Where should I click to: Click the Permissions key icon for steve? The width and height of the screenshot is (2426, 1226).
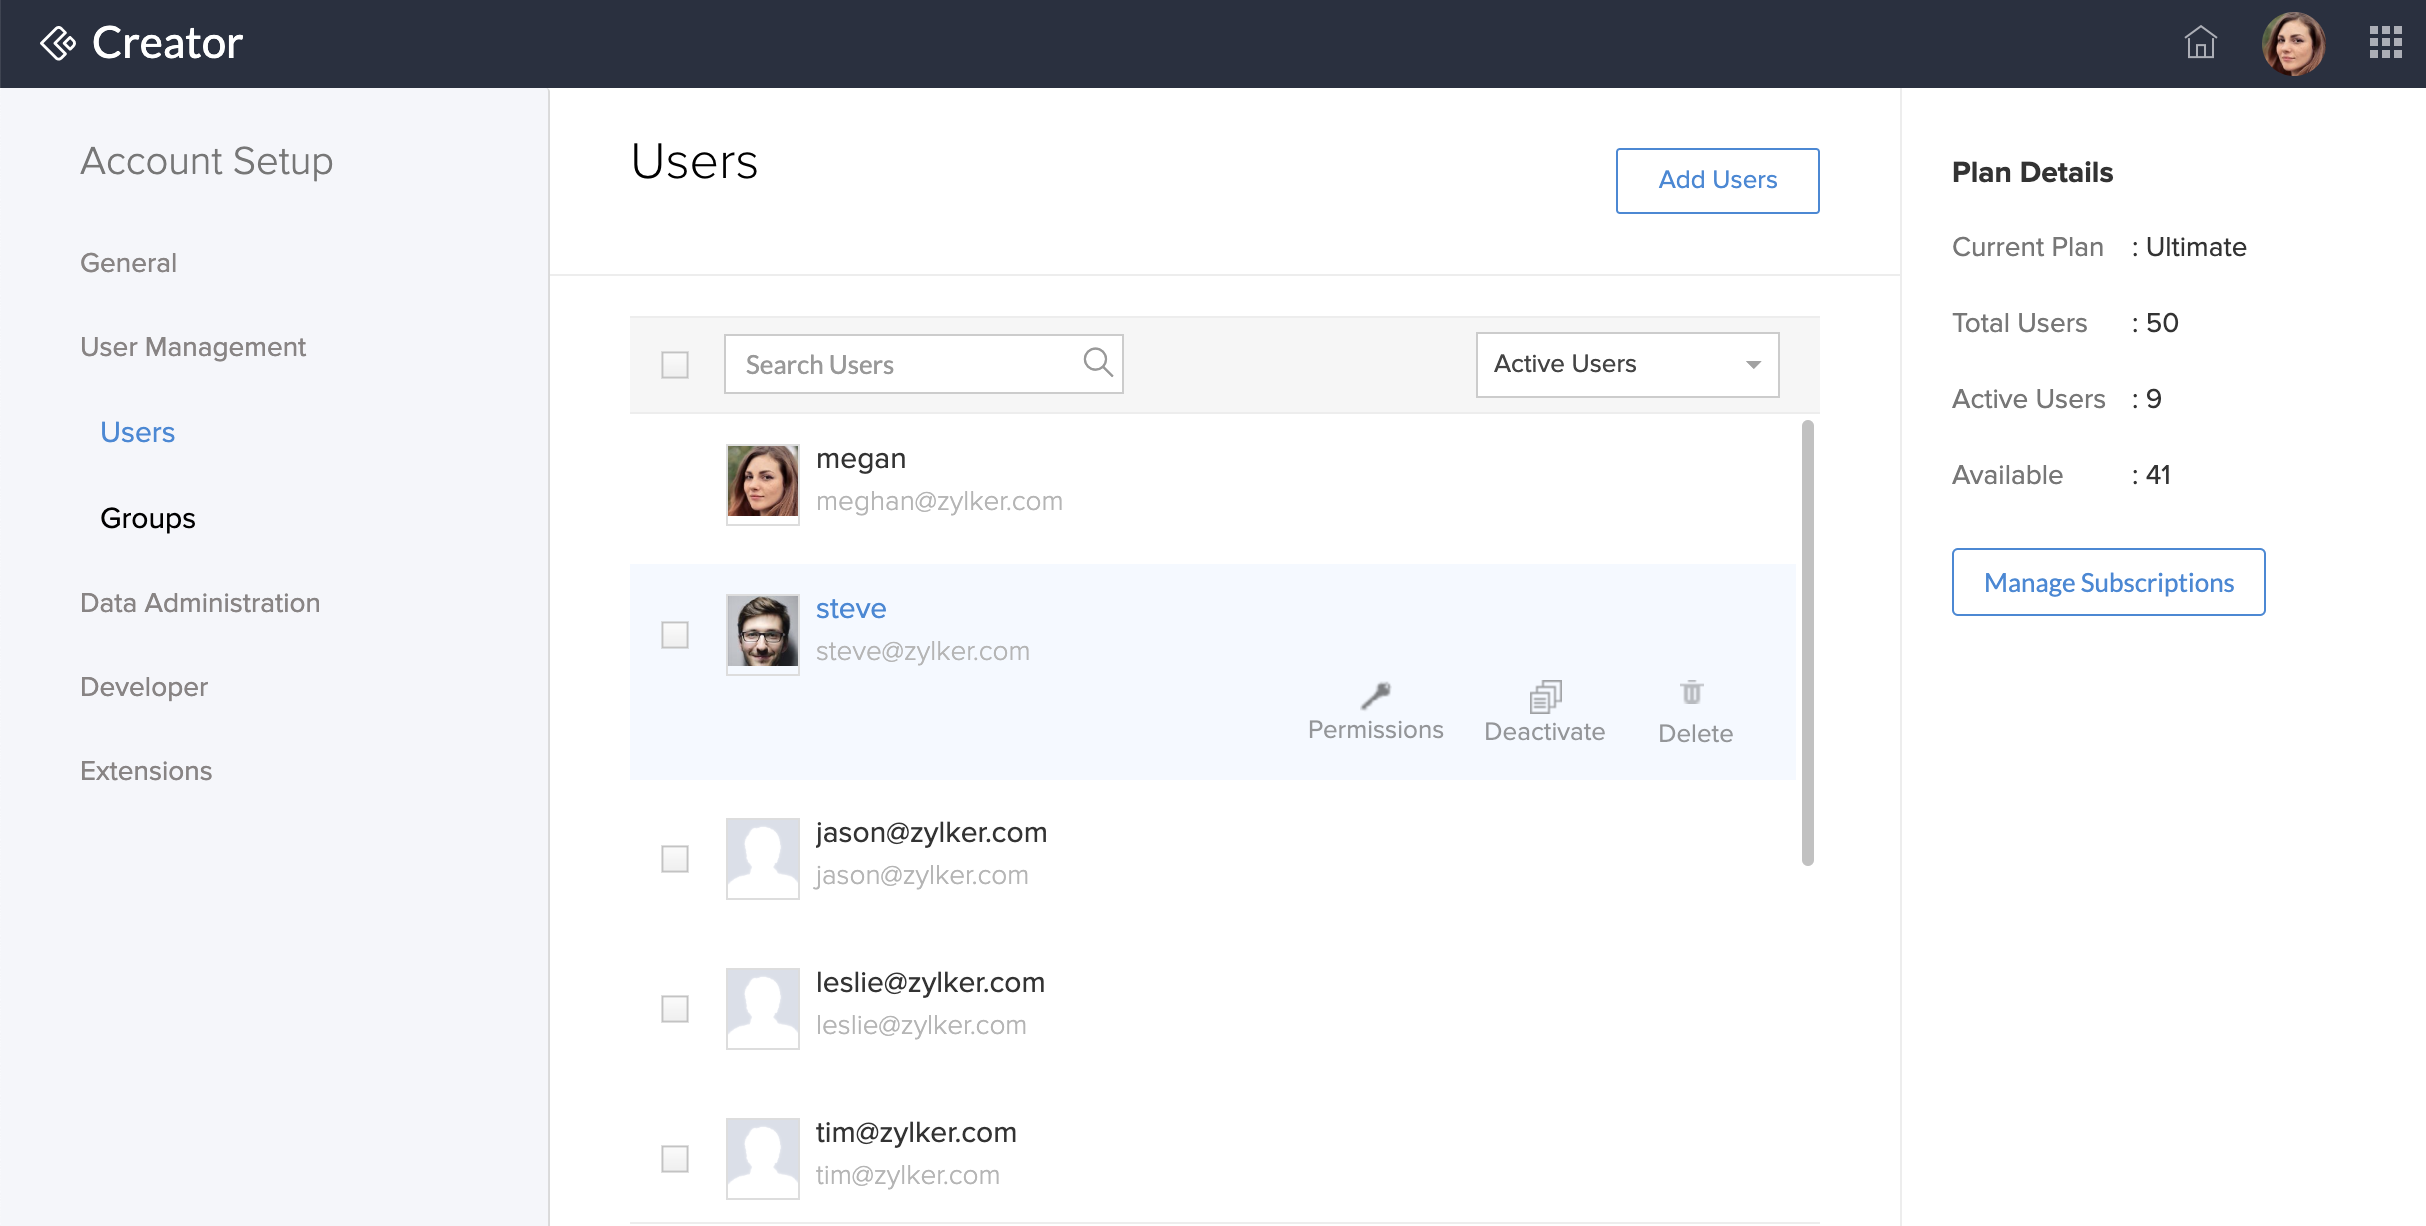coord(1376,695)
